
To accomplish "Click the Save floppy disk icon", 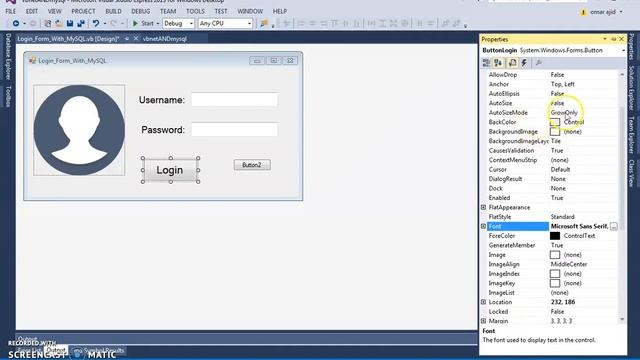I will [70, 24].
